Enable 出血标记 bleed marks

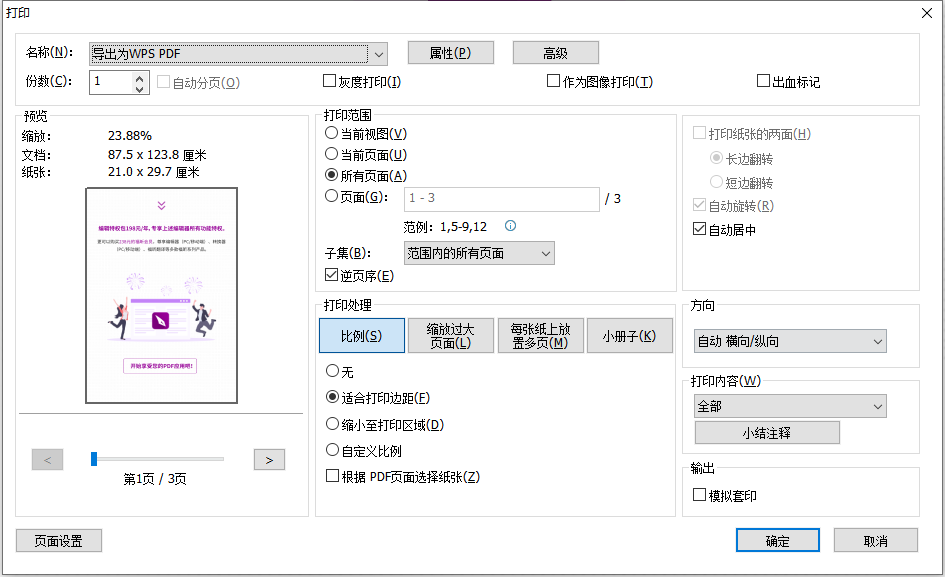761,81
